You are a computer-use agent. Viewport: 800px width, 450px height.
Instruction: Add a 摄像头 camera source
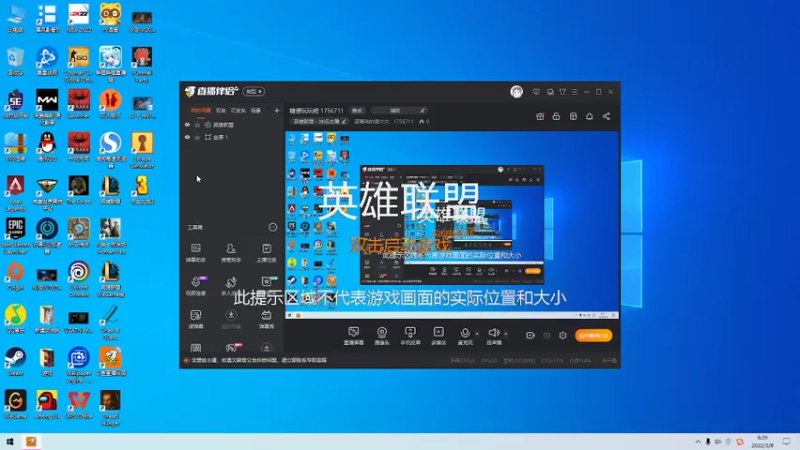point(382,336)
